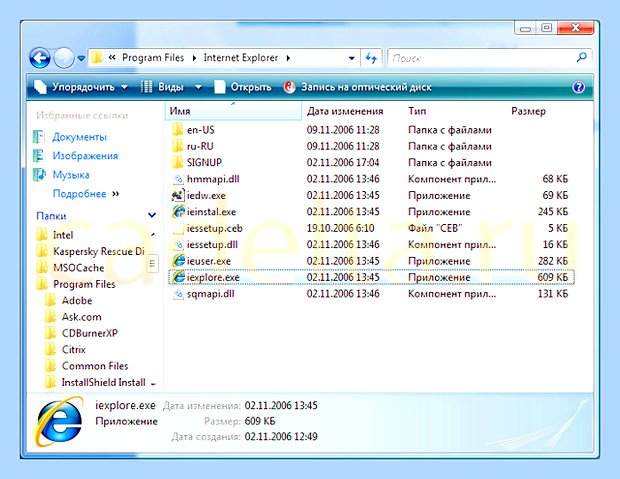Click the Изображения icon in favorites
Image resolution: width=620 pixels, height=479 pixels.
pyautogui.click(x=39, y=156)
